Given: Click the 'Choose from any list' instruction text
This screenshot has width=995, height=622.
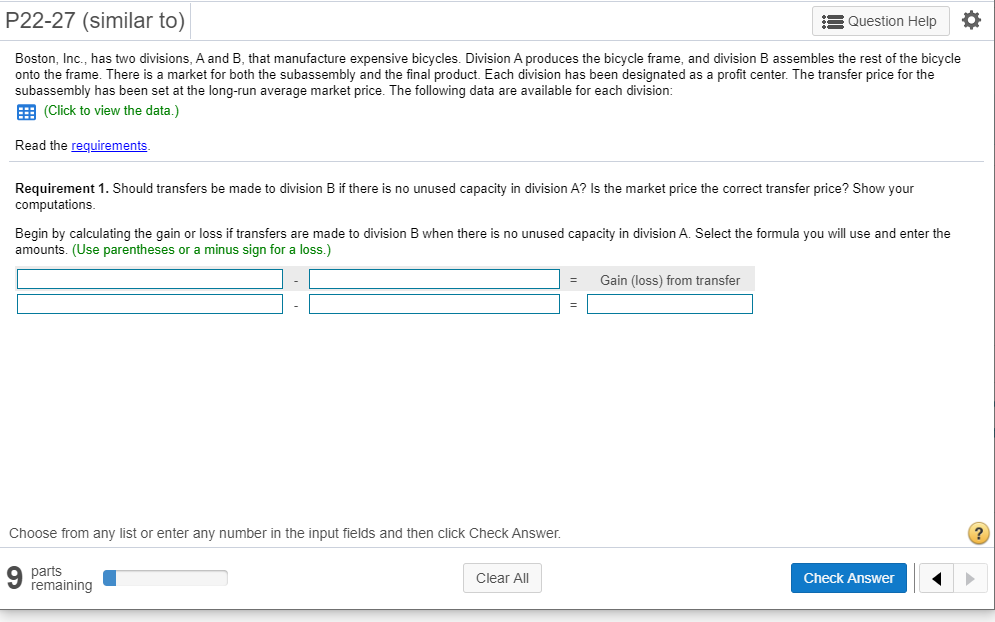Looking at the screenshot, I should pos(285,533).
